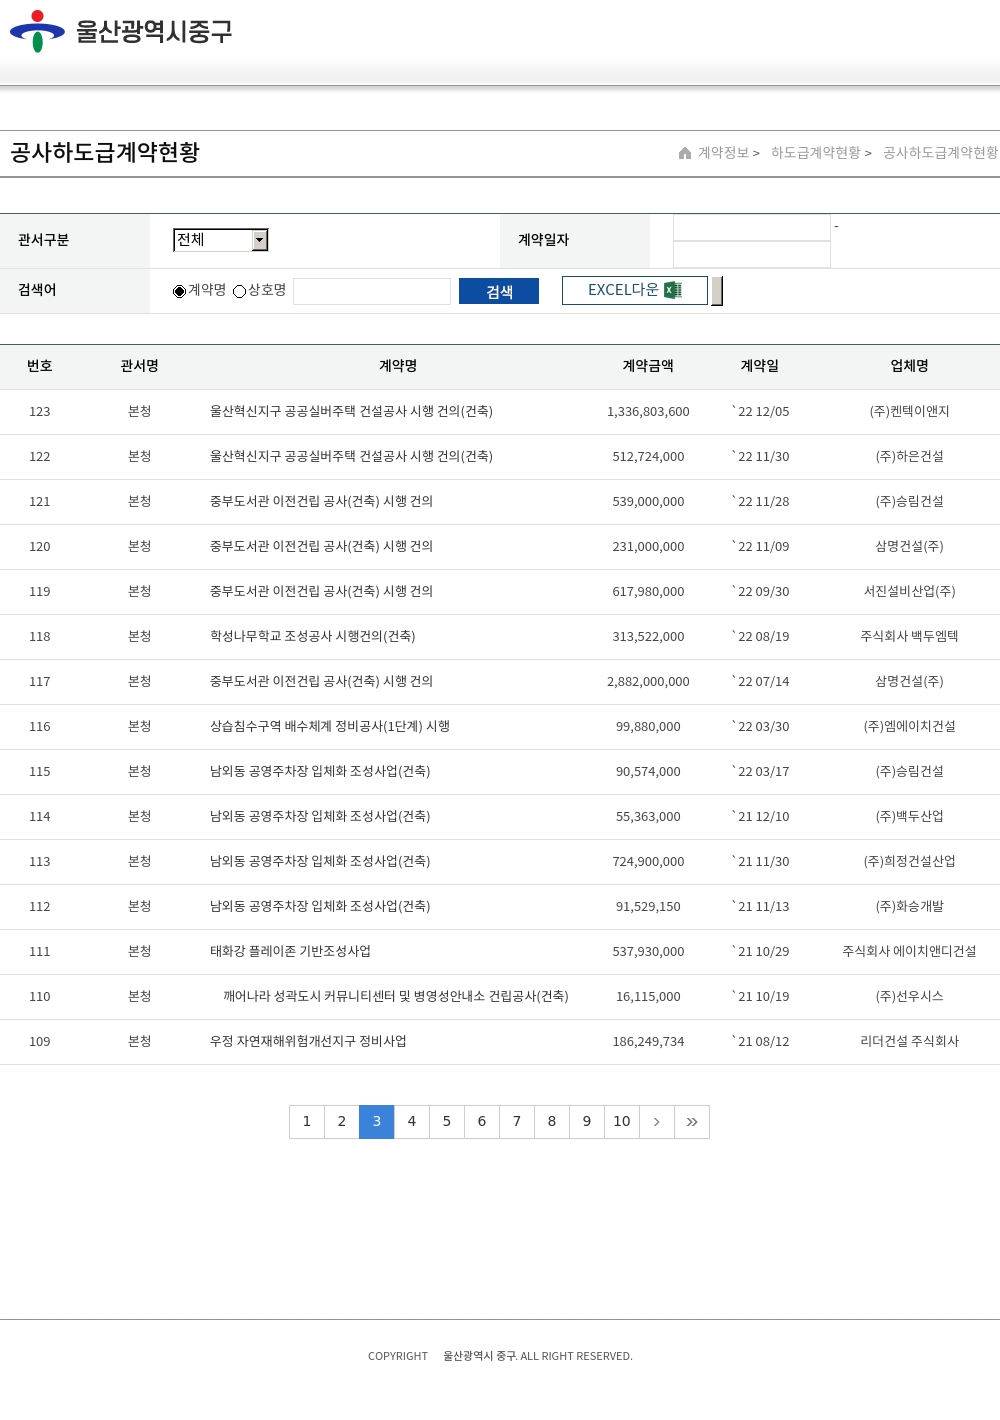Viewport: 1000px width, 1420px height.
Task: Select the 계약명 radio button
Action: [180, 291]
